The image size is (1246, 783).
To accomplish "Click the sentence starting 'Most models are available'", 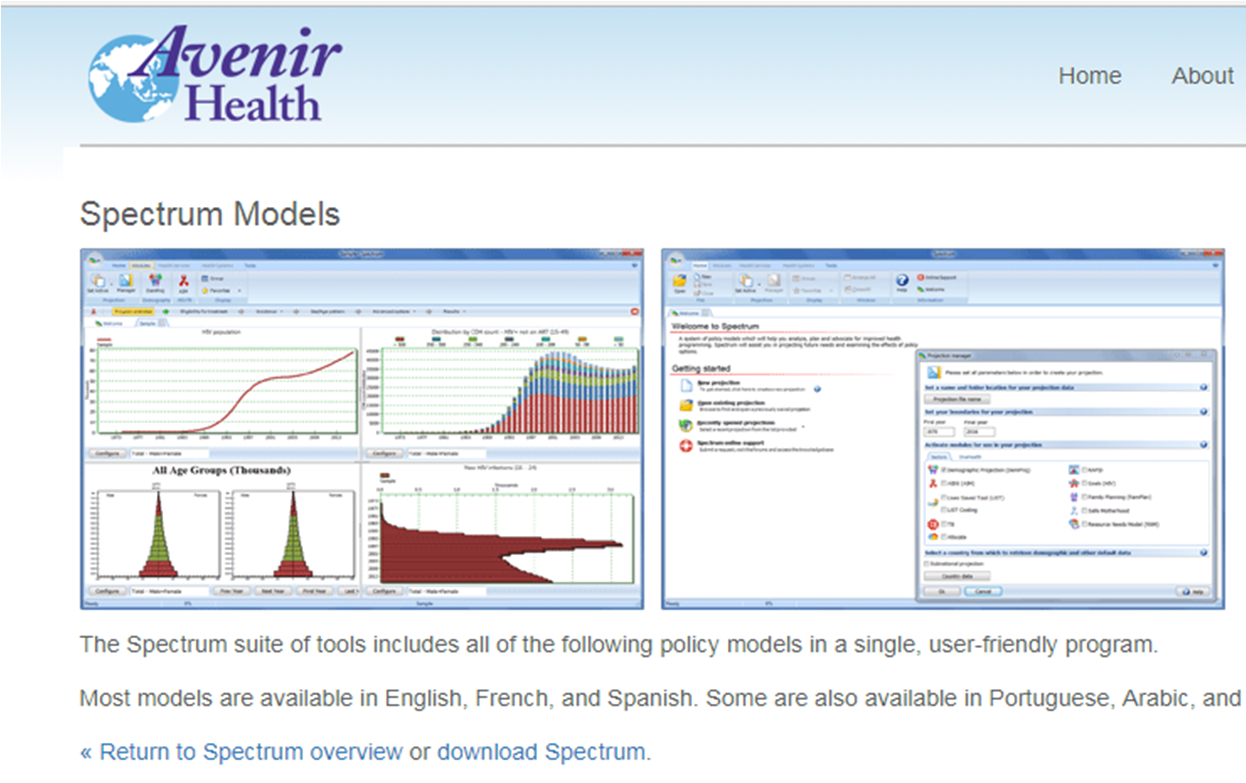I will pos(661,698).
